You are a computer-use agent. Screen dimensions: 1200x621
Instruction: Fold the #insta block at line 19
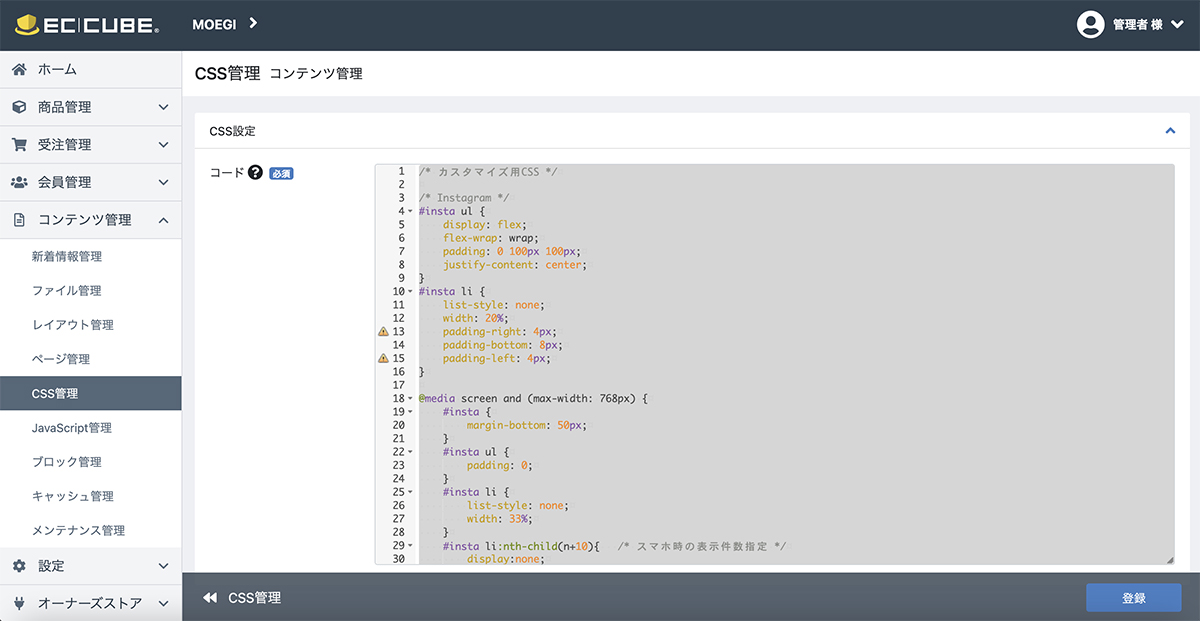tap(410, 412)
